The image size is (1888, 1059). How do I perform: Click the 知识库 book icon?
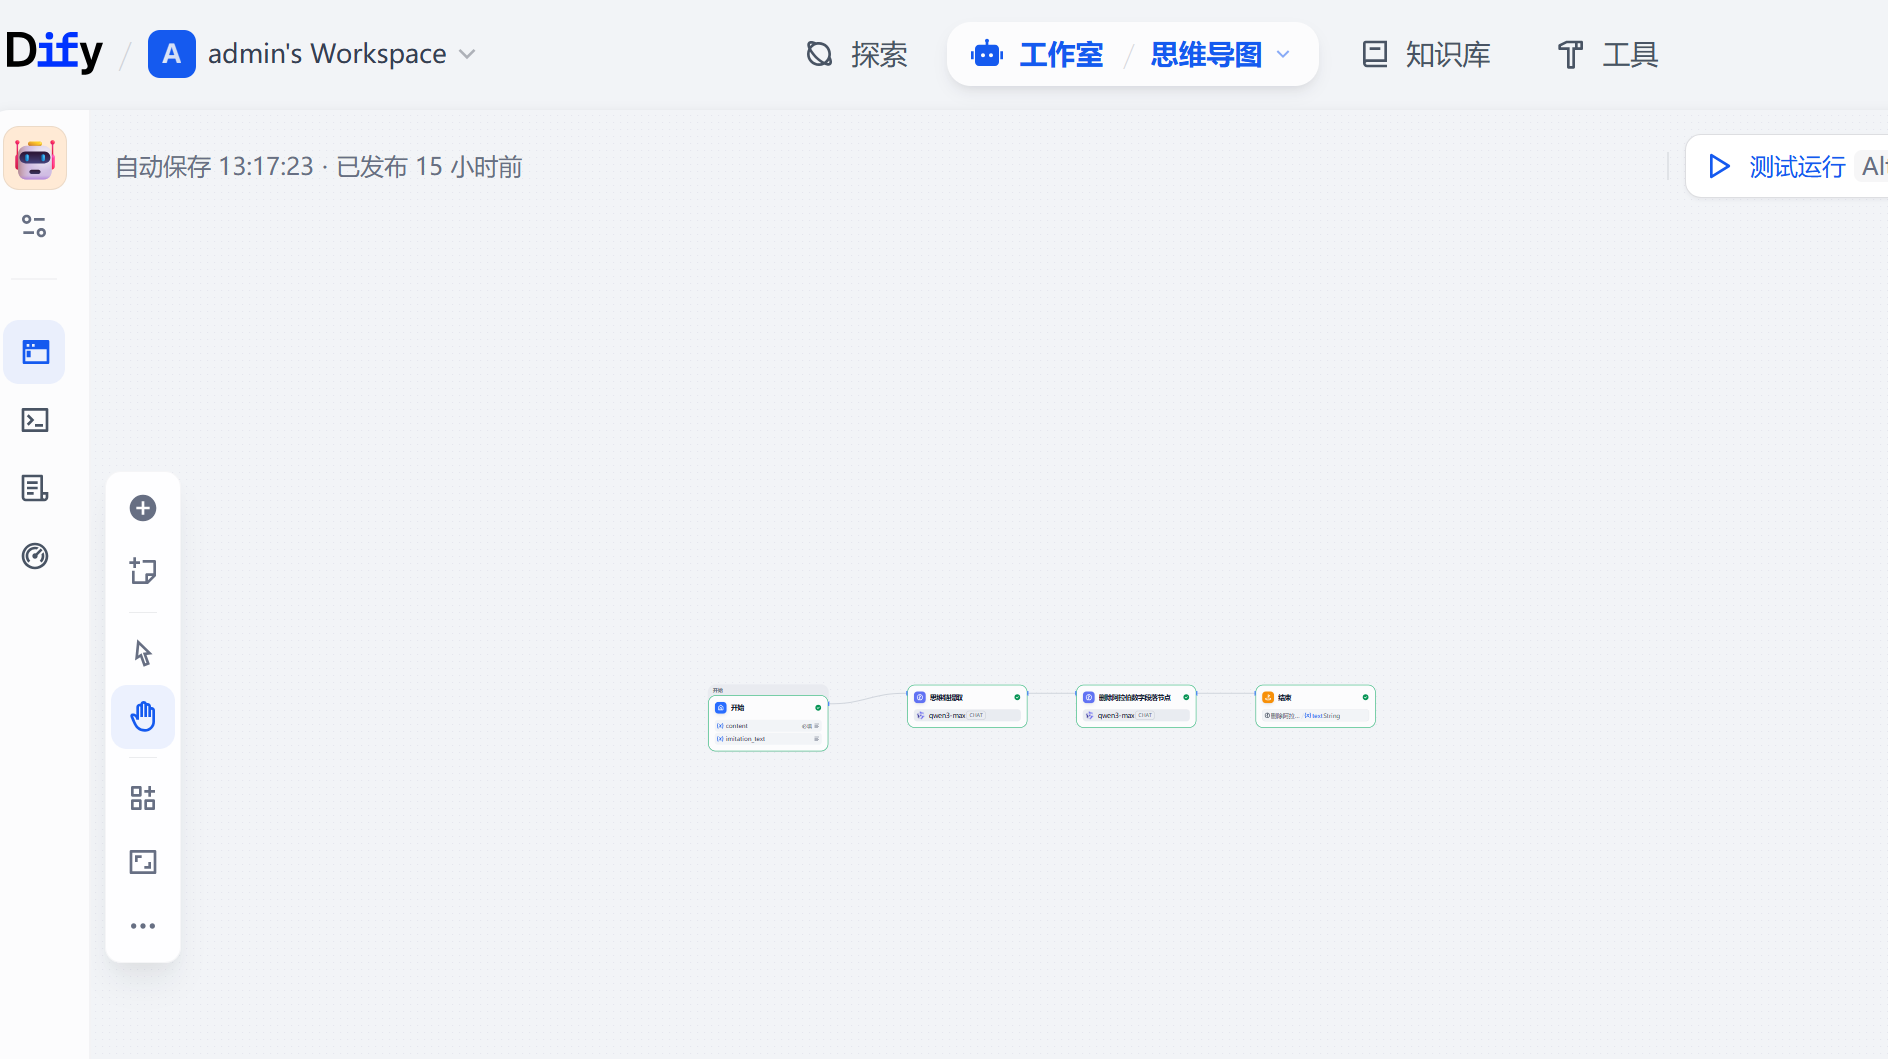point(1375,54)
